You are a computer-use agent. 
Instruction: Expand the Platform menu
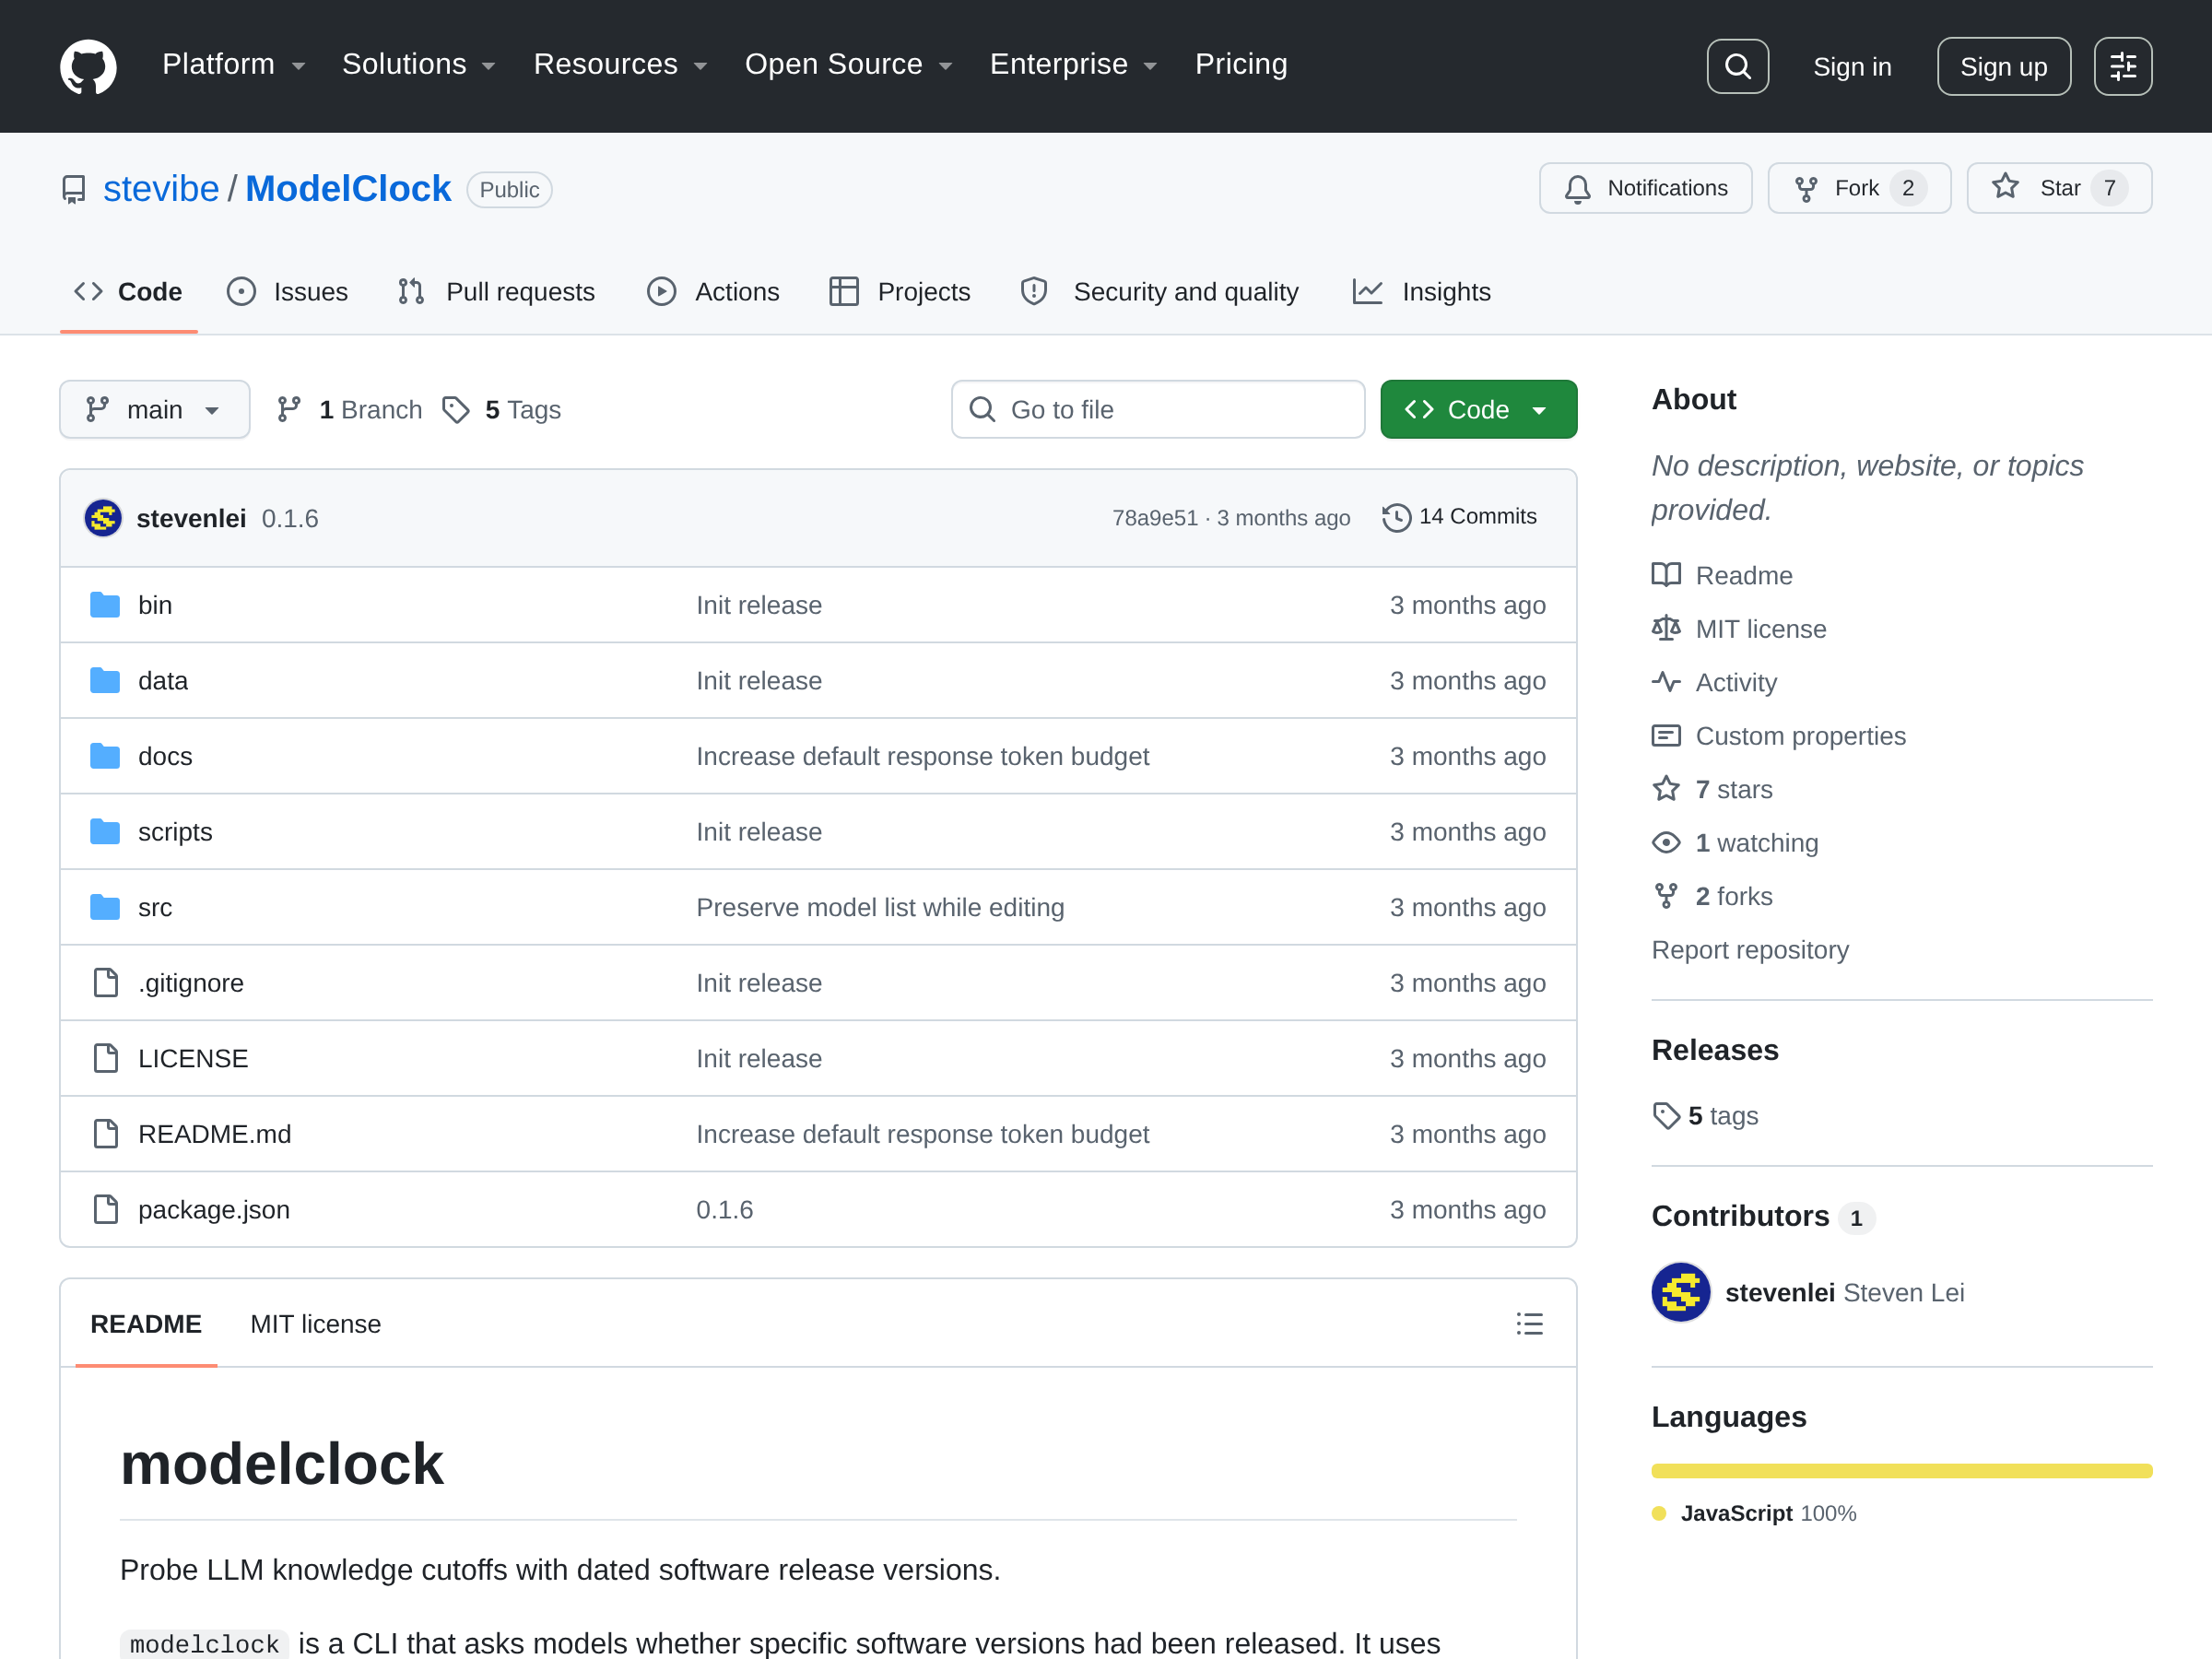233,65
